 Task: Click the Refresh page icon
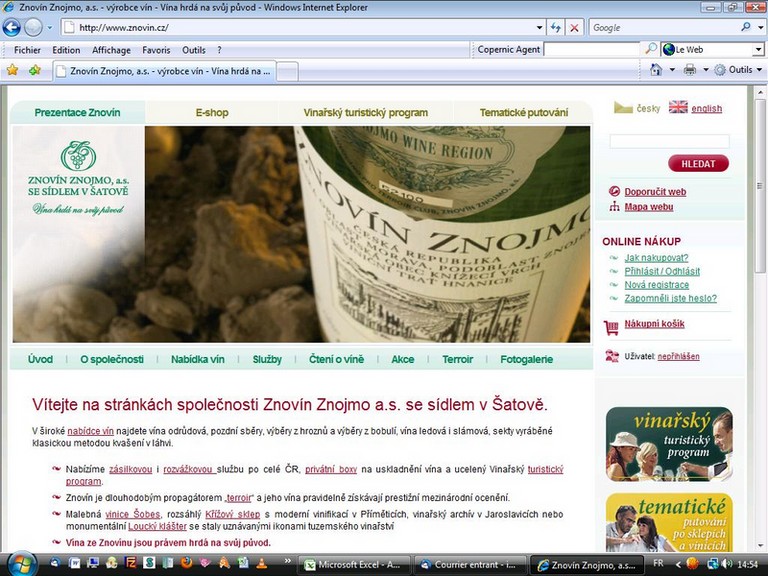pyautogui.click(x=555, y=28)
